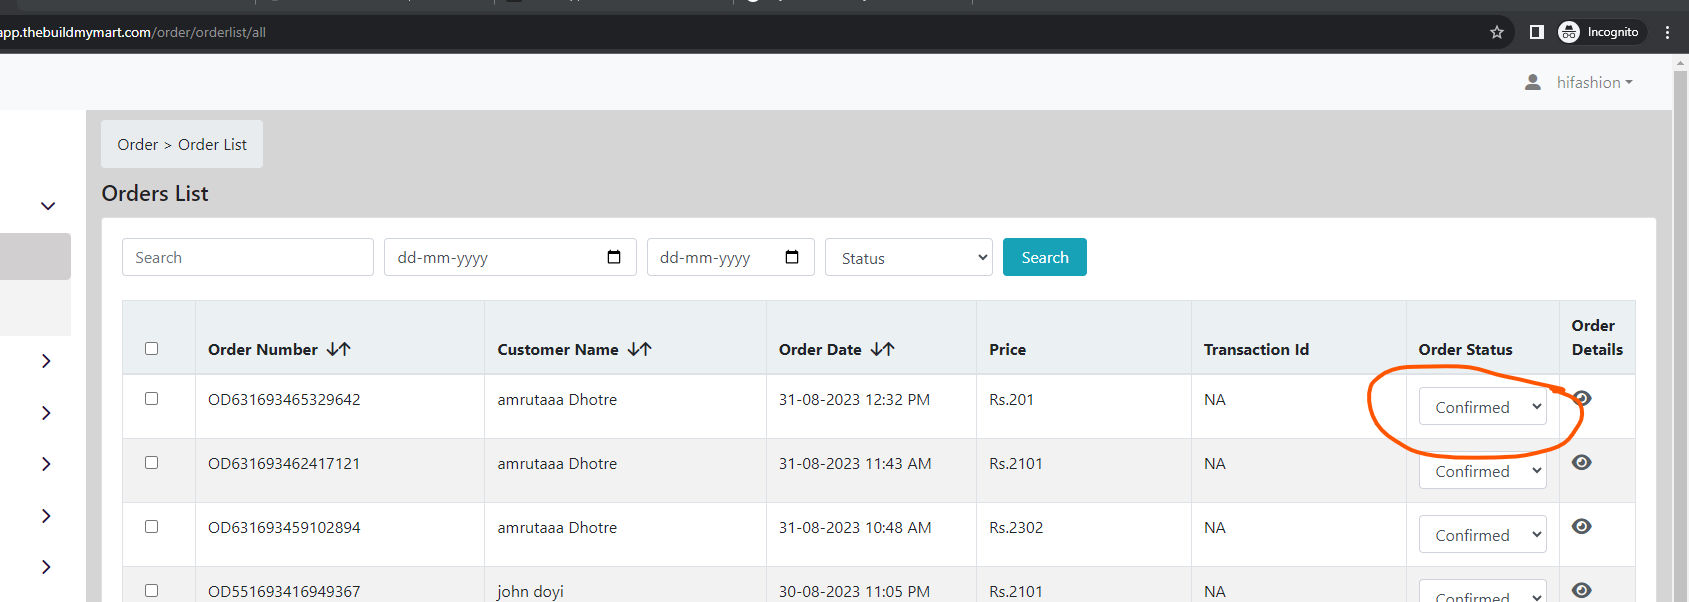
Task: View details of order OD631693465329642
Action: [x=1582, y=398]
